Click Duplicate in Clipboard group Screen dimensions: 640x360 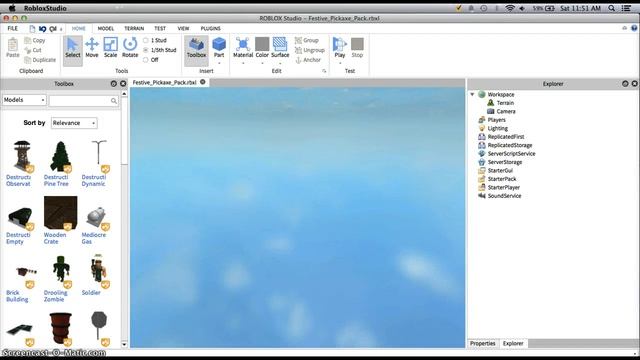(x=40, y=60)
